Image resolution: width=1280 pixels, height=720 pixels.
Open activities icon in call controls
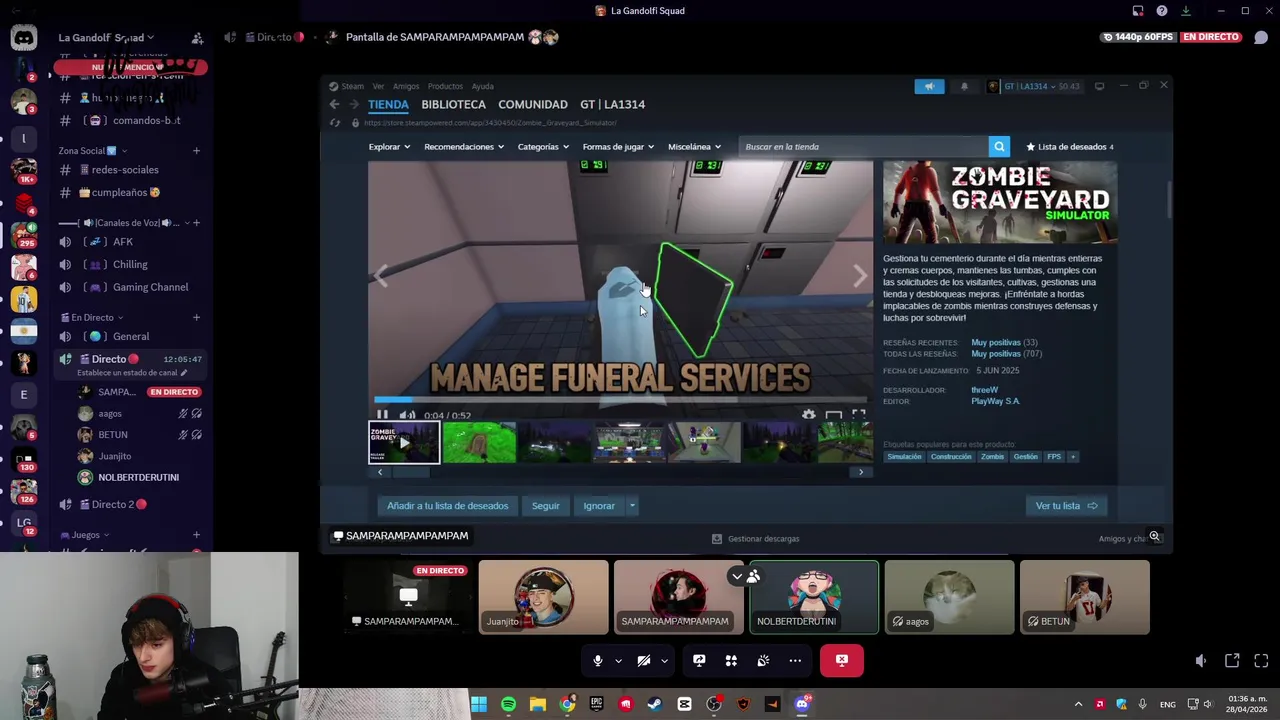(731, 661)
